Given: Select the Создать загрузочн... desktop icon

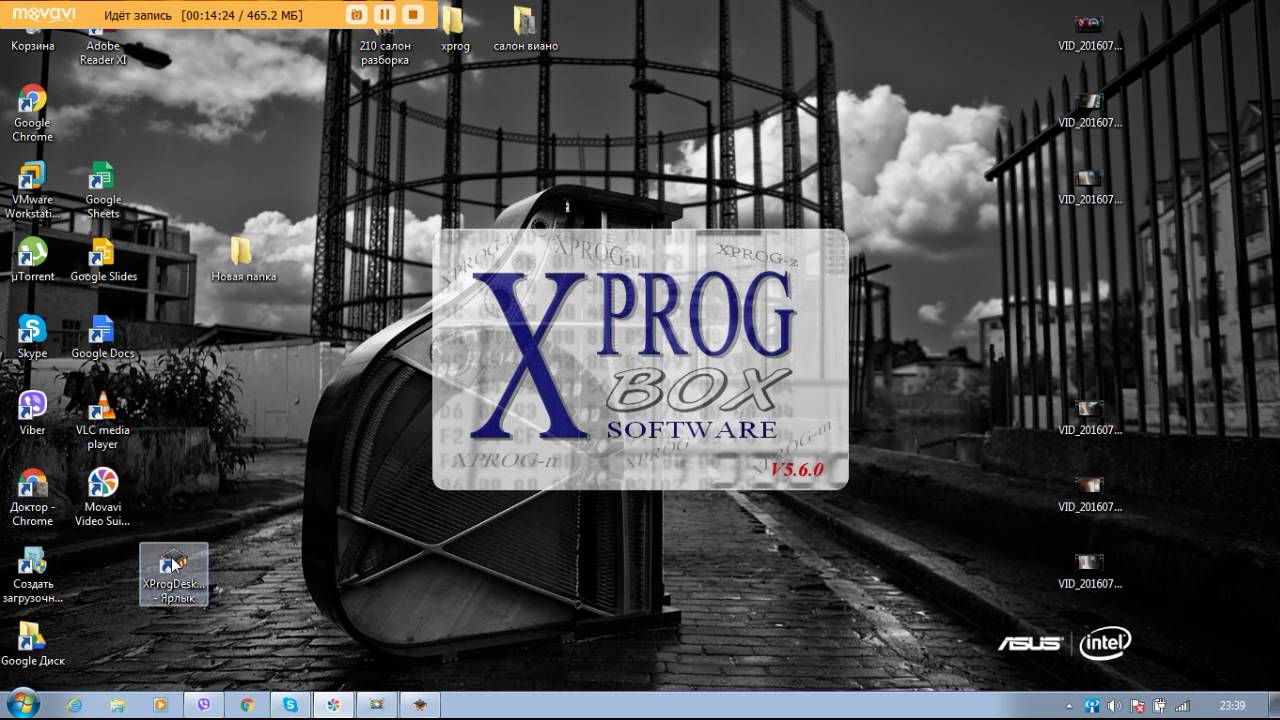Looking at the screenshot, I should click(33, 575).
